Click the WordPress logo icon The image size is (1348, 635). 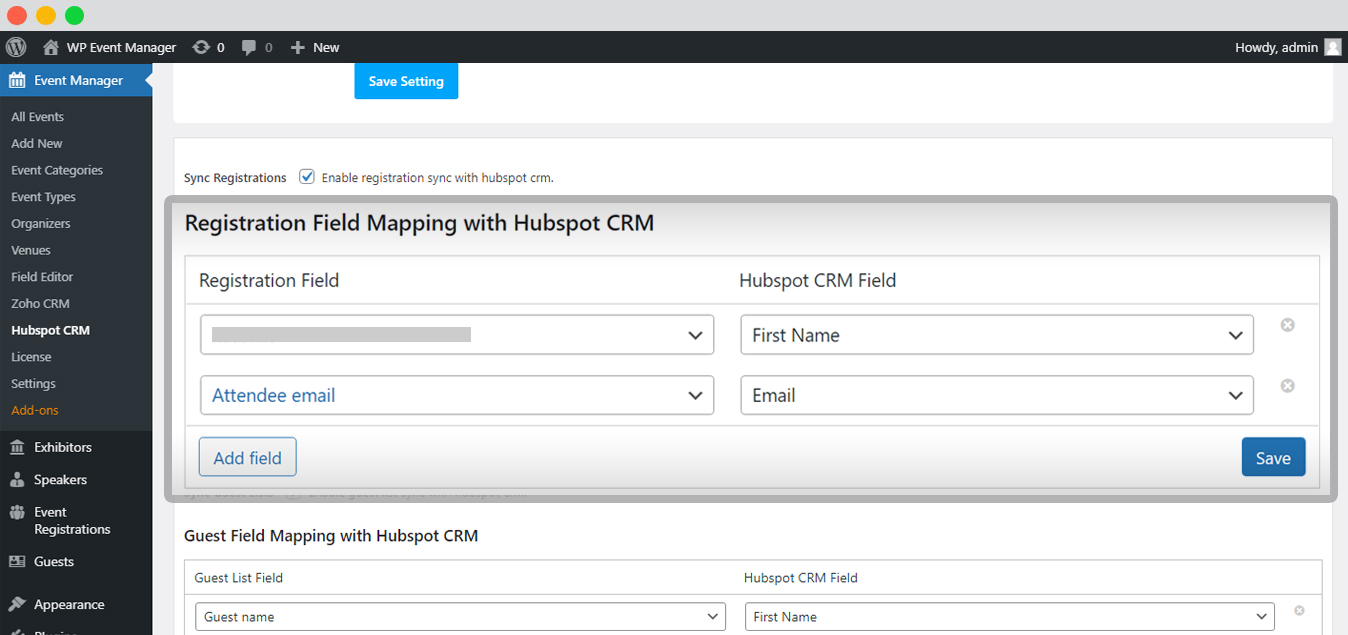pyautogui.click(x=16, y=47)
